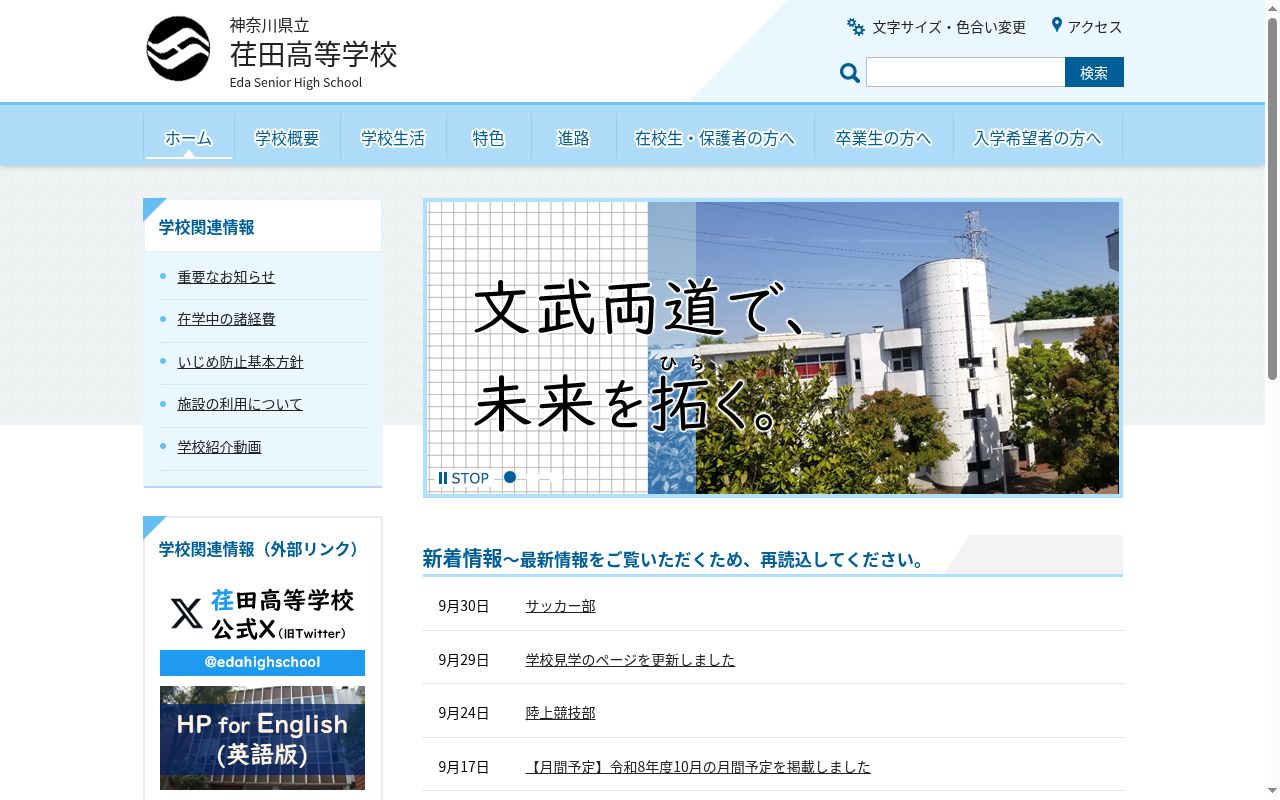Open the 入学希望者の方へ menu
The width and height of the screenshot is (1280, 800).
1038,137
